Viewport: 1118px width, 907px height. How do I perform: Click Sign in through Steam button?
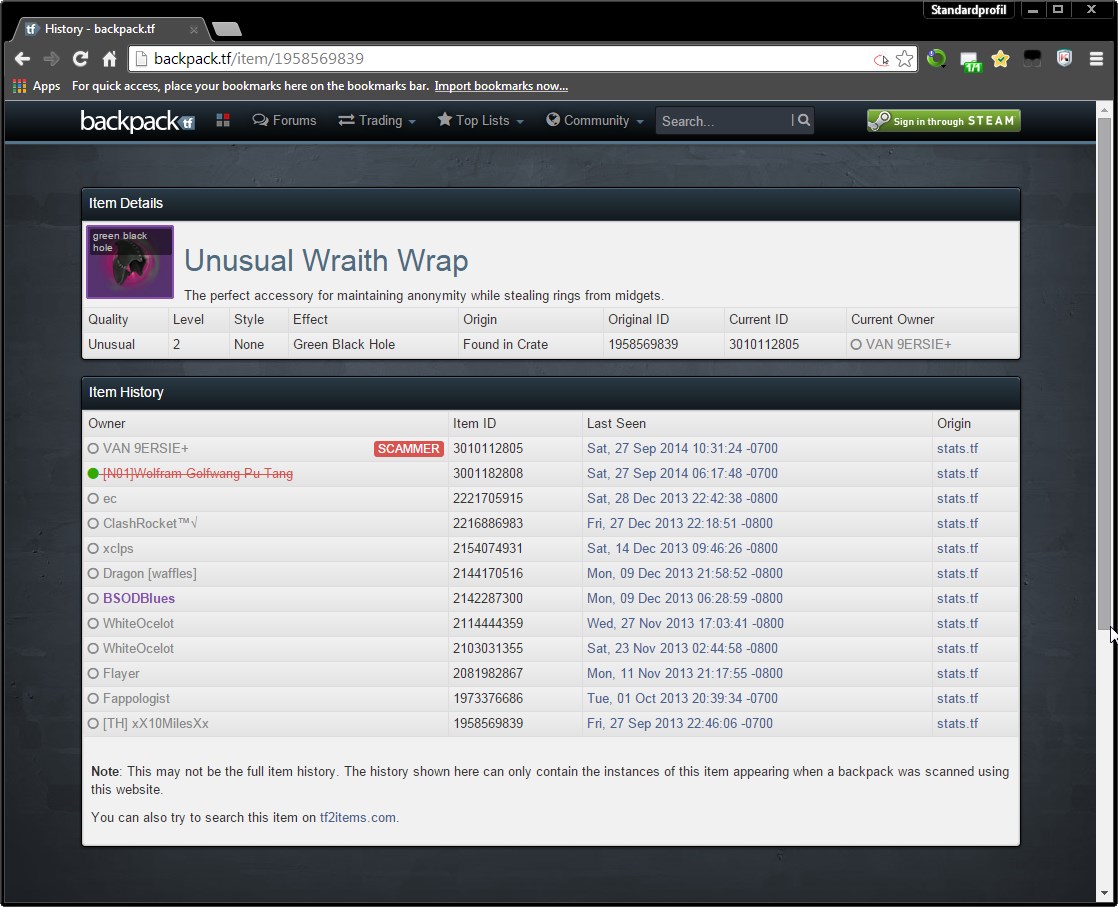click(x=944, y=121)
